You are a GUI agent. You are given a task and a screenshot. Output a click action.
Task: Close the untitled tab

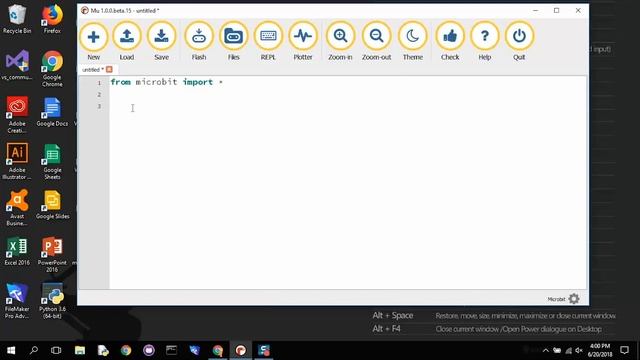click(x=109, y=69)
